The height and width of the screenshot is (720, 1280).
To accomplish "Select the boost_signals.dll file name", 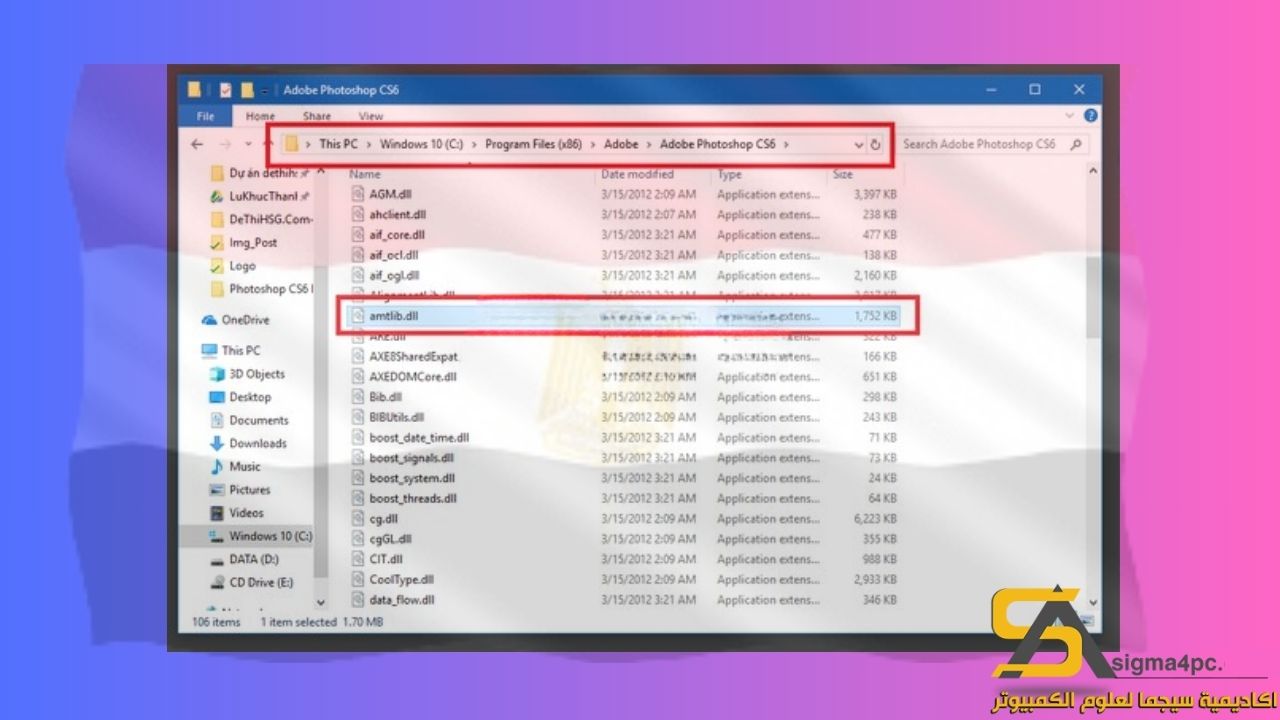I will coord(411,458).
